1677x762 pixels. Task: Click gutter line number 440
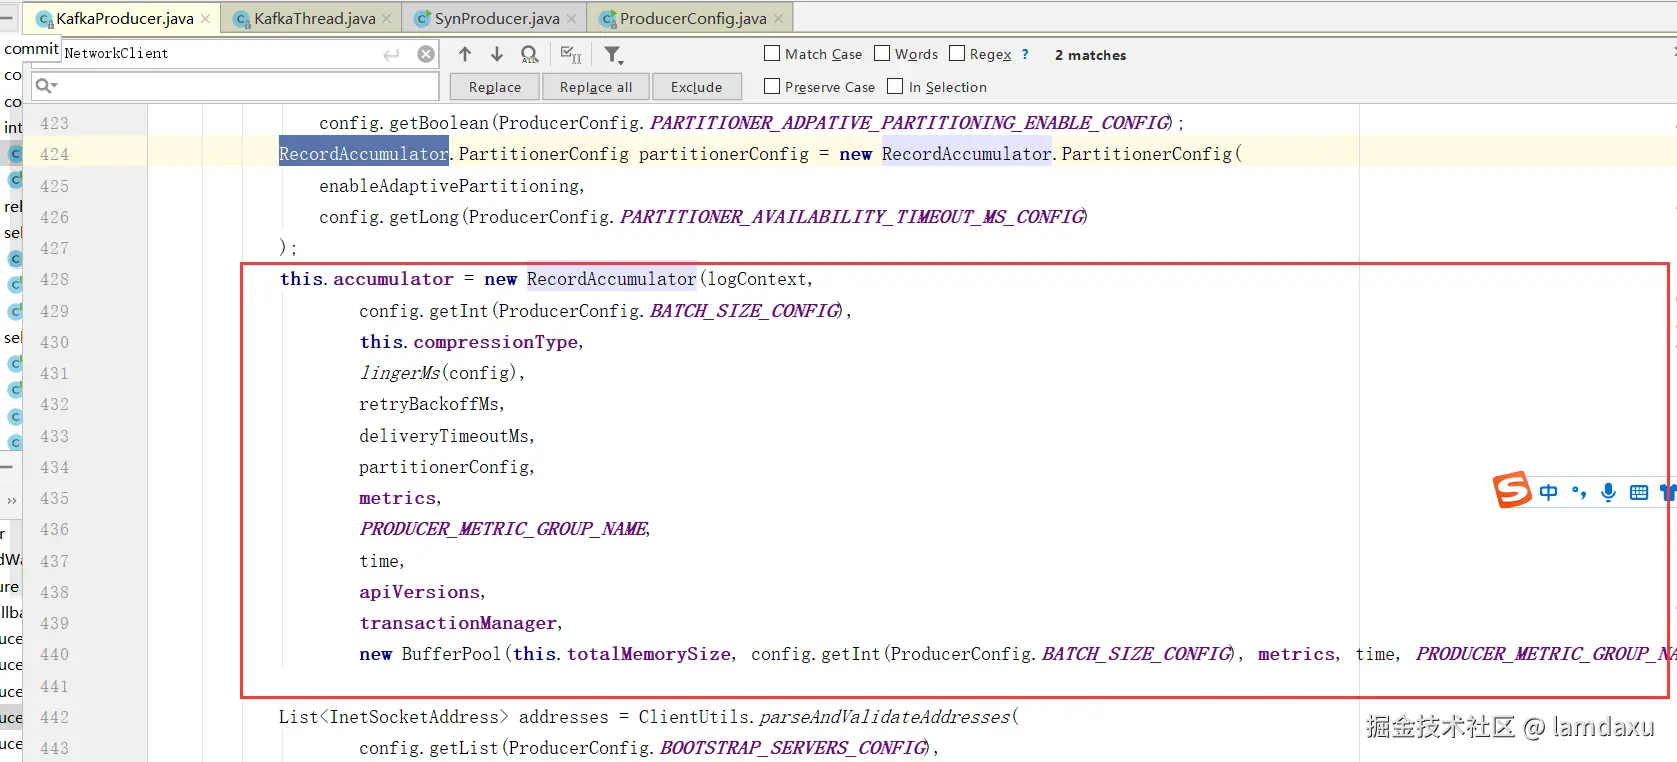(x=55, y=655)
